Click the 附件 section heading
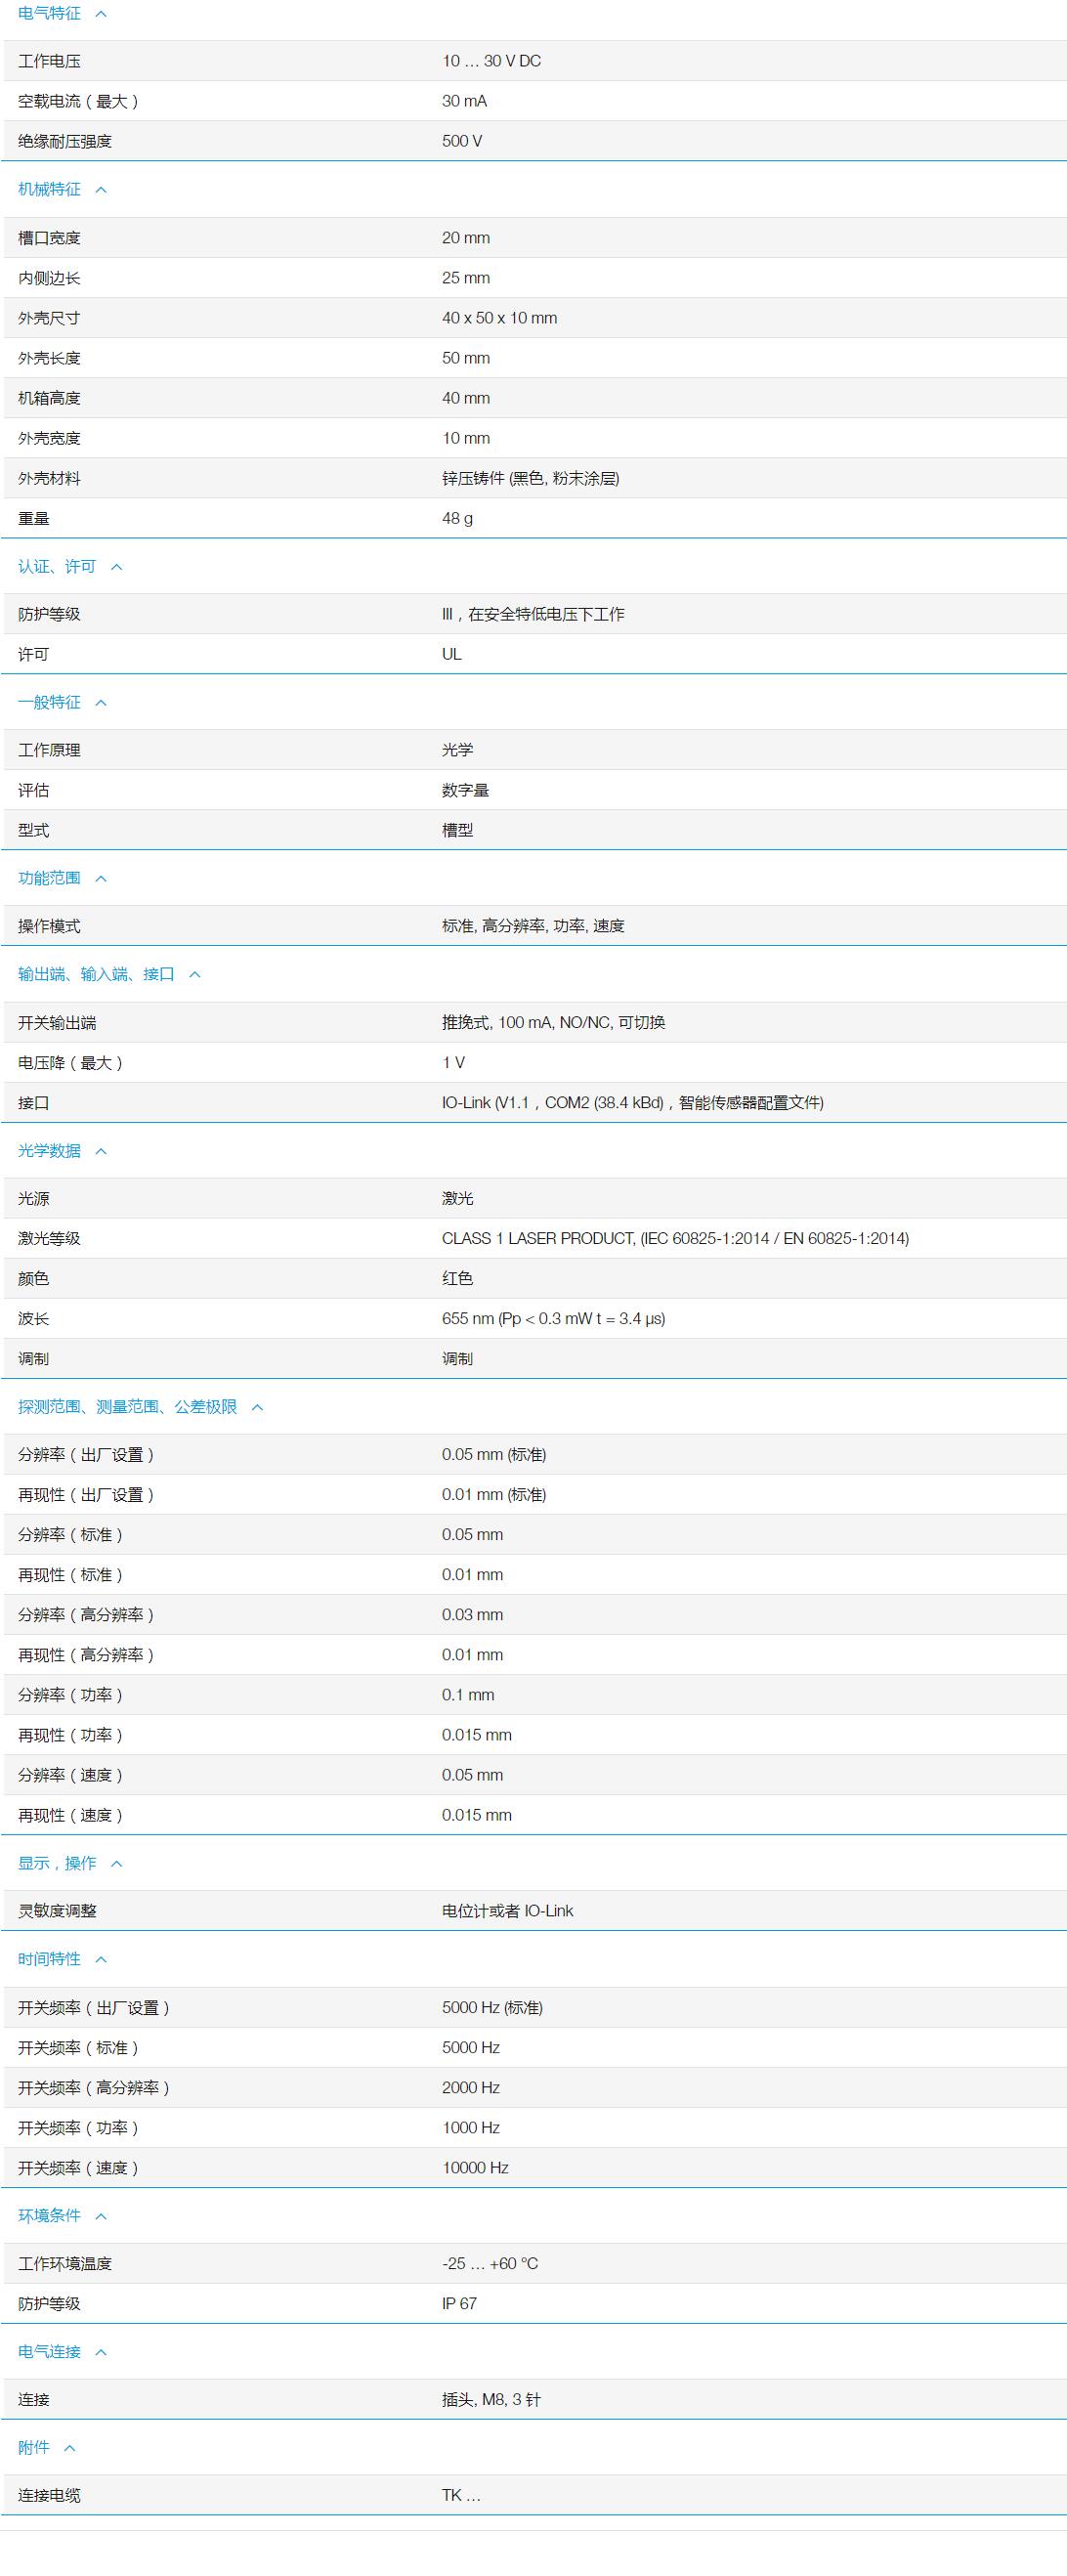Image resolution: width=1067 pixels, height=2576 pixels. click(x=33, y=2447)
